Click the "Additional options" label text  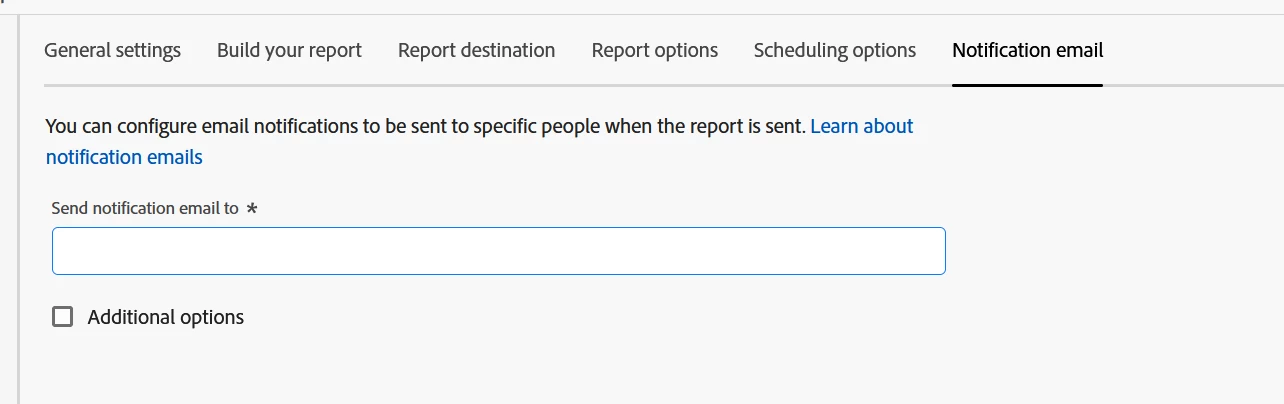pyautogui.click(x=166, y=317)
